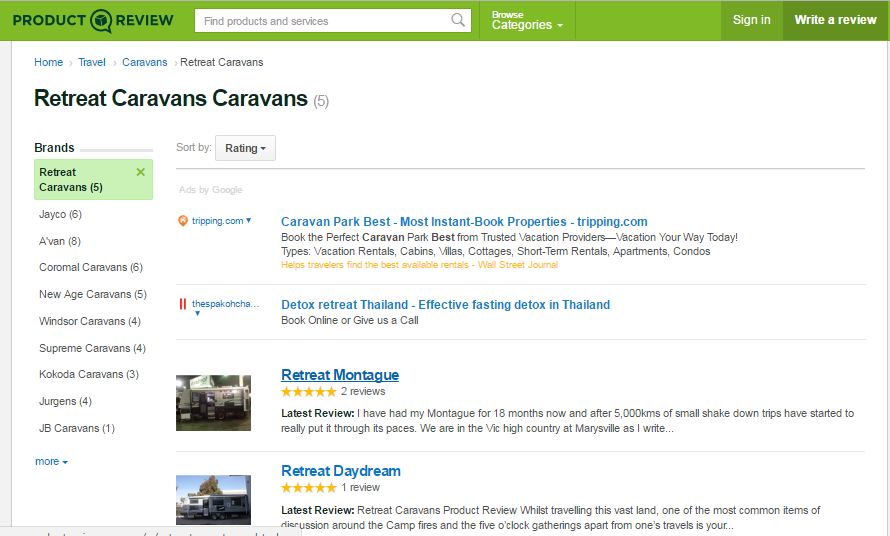Filter by Supreme Caravans brand

(92, 348)
